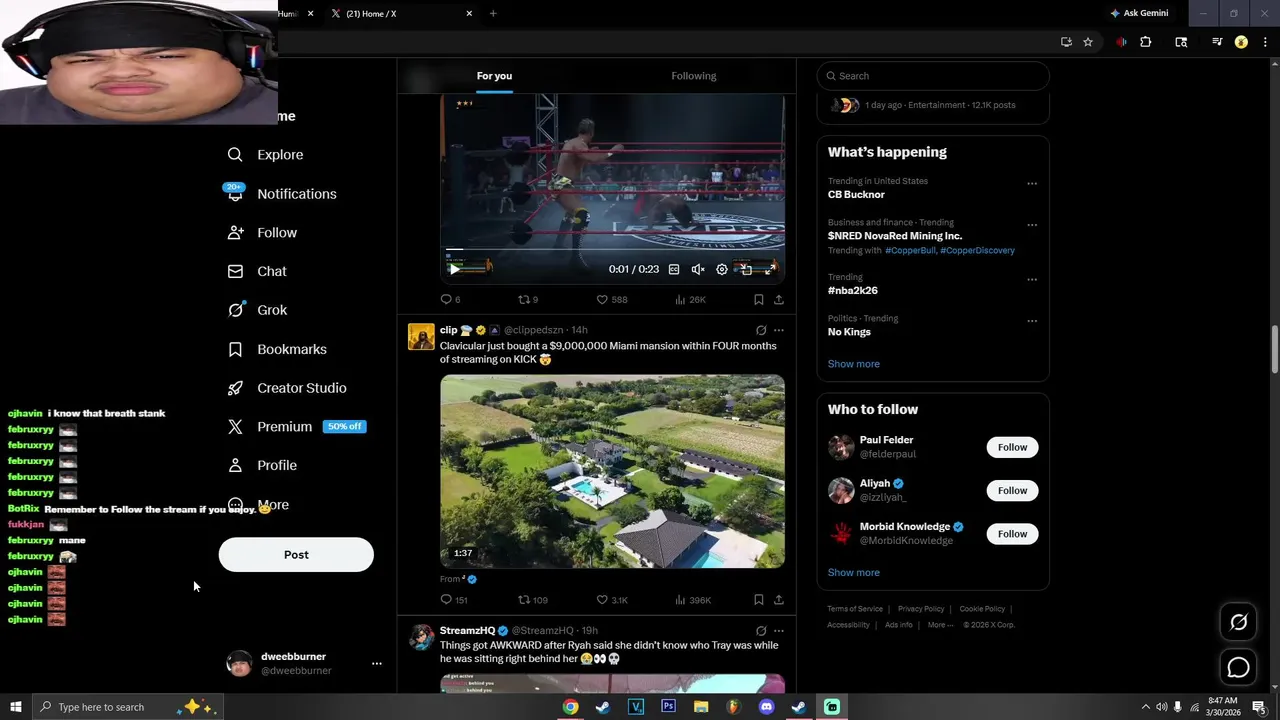The image size is (1280, 720).
Task: Show more in Who to follow
Action: [854, 573]
